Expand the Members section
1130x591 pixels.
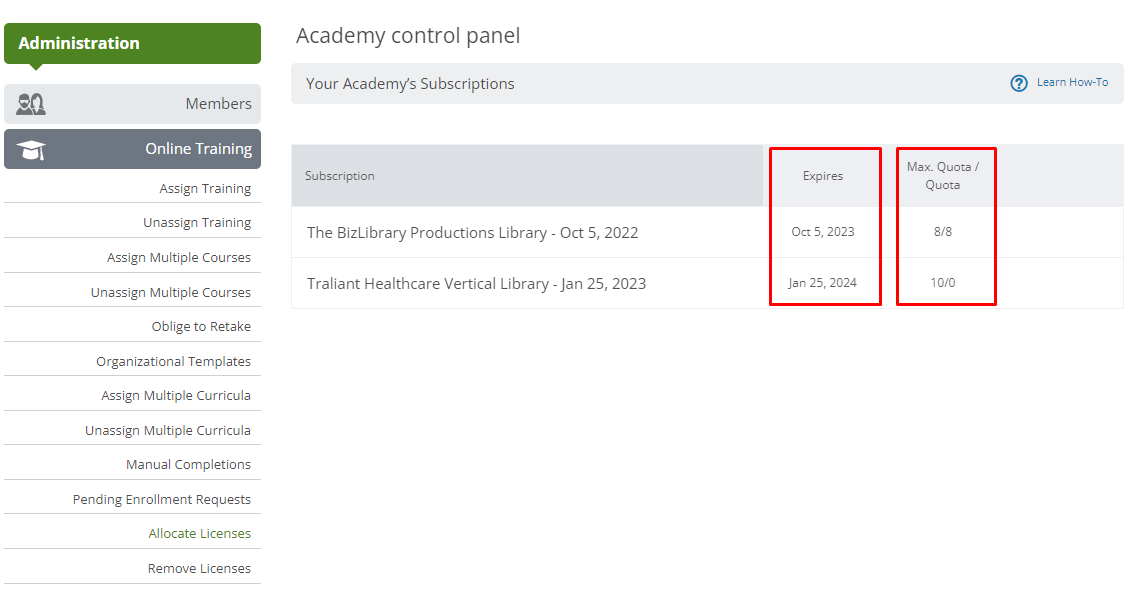click(133, 104)
